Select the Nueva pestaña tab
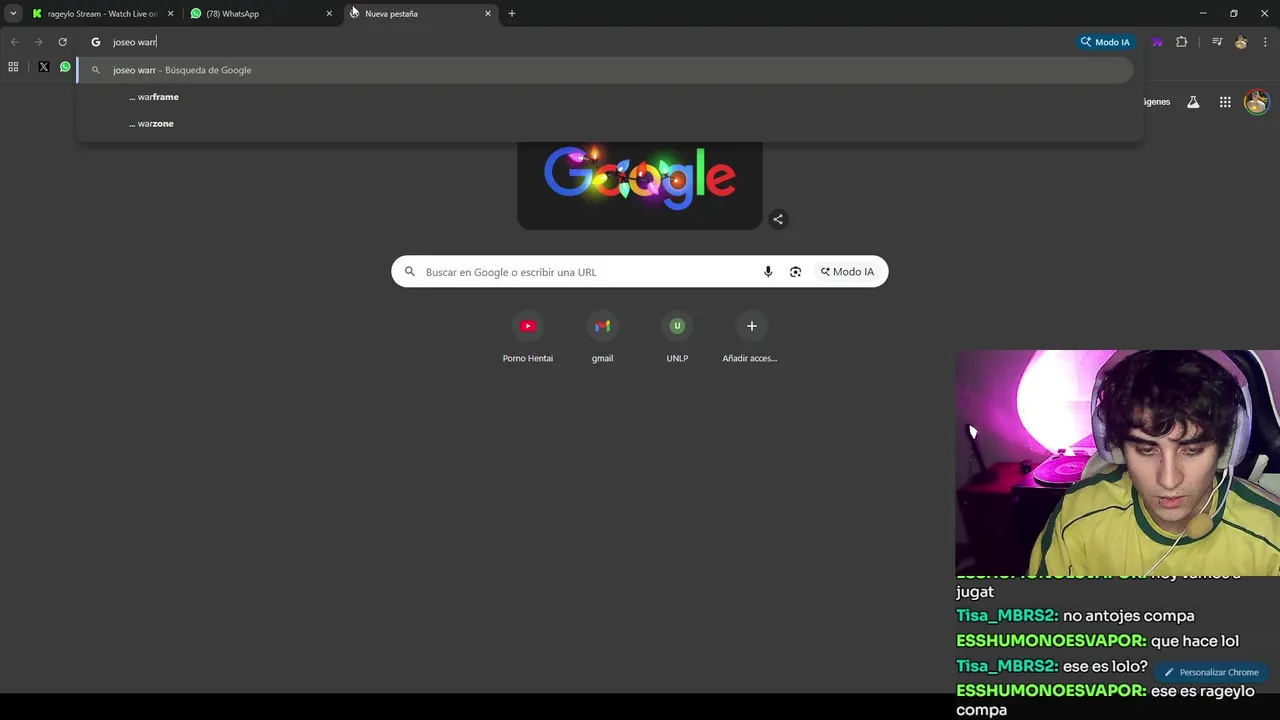The height and width of the screenshot is (720, 1280). click(421, 13)
